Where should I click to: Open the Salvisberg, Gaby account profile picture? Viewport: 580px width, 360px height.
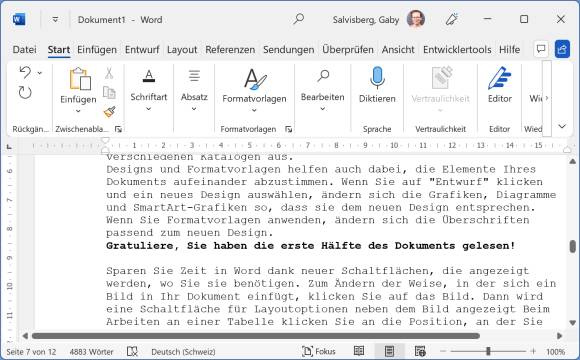[415, 19]
